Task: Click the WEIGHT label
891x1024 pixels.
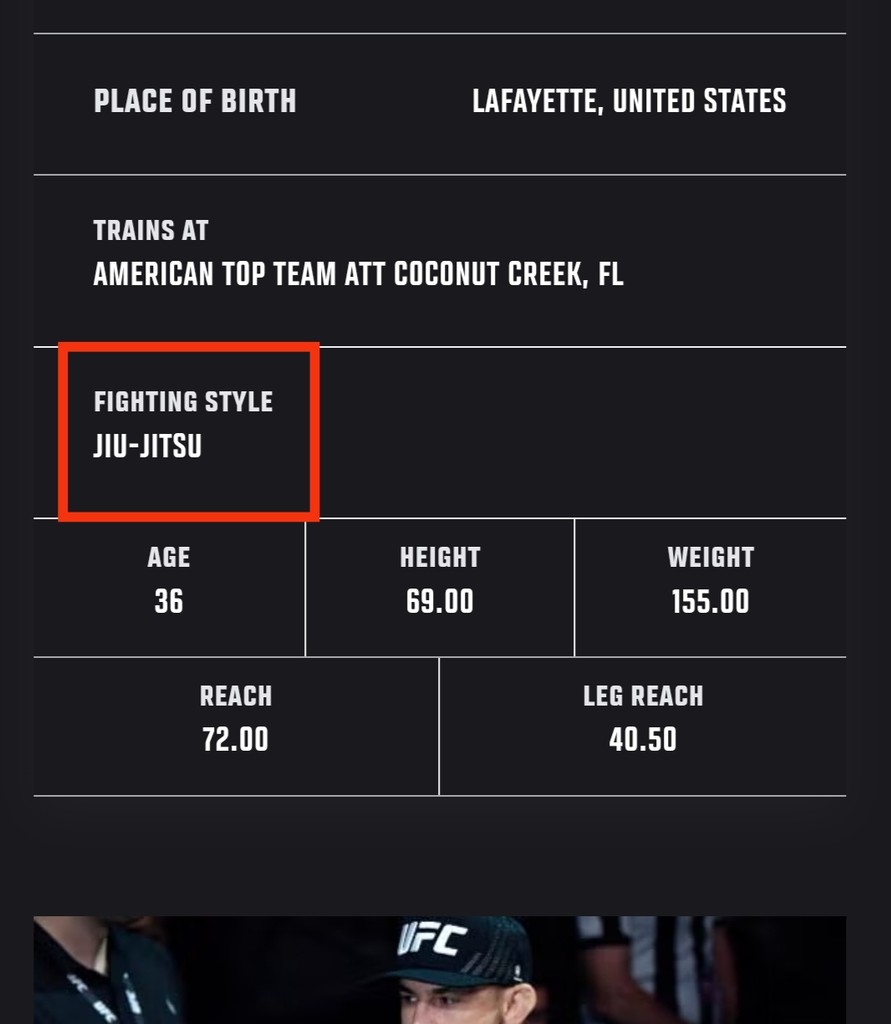Action: coord(711,557)
